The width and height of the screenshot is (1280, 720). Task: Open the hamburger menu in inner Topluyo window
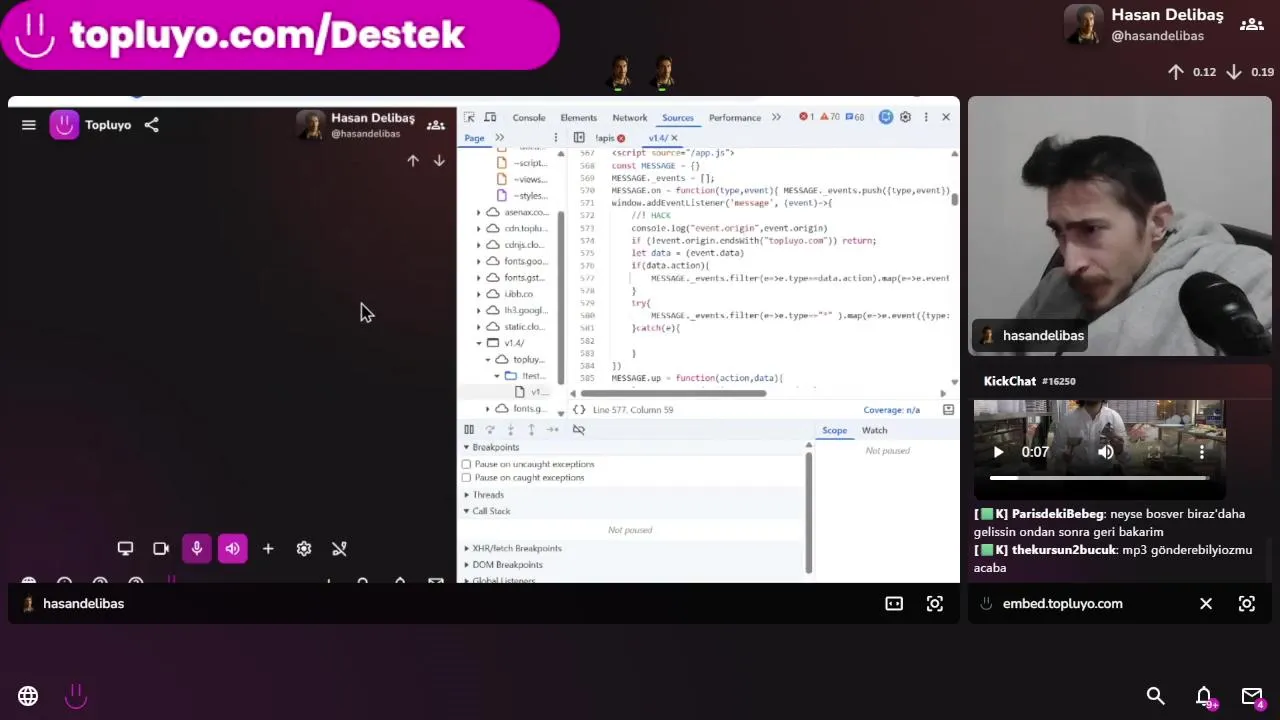pyautogui.click(x=29, y=125)
